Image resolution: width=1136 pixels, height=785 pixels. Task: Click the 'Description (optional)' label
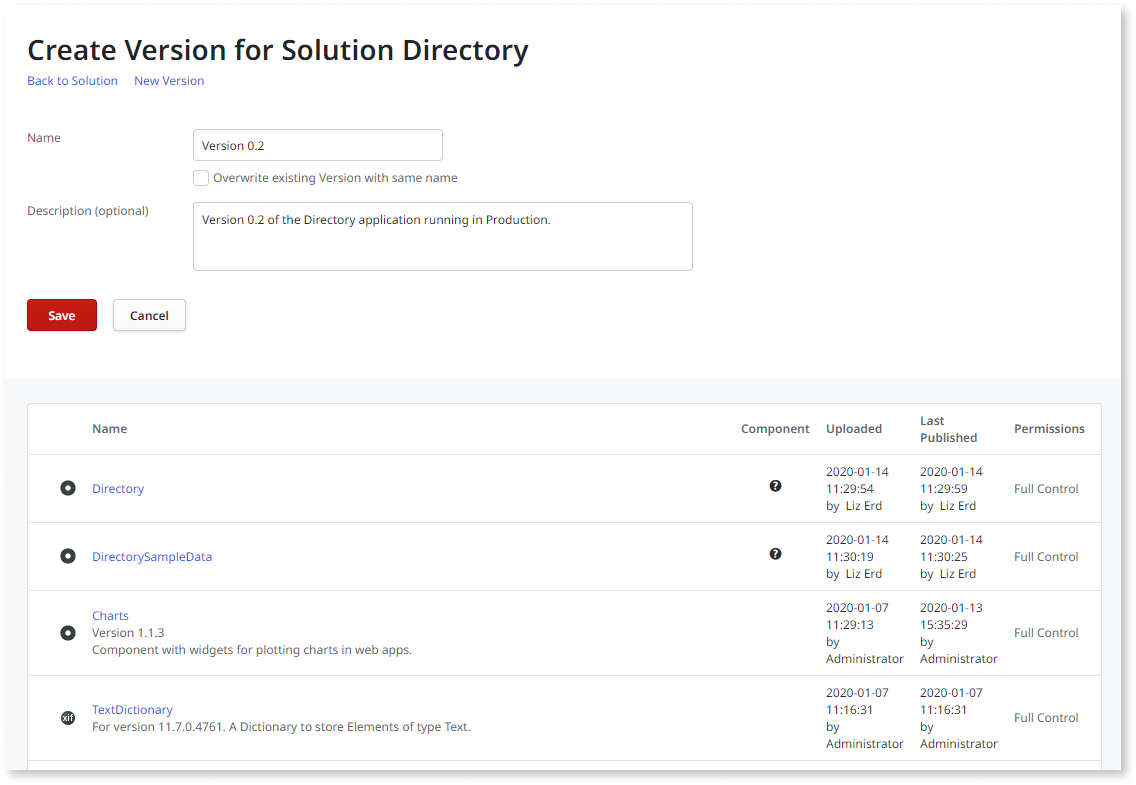[x=88, y=211]
